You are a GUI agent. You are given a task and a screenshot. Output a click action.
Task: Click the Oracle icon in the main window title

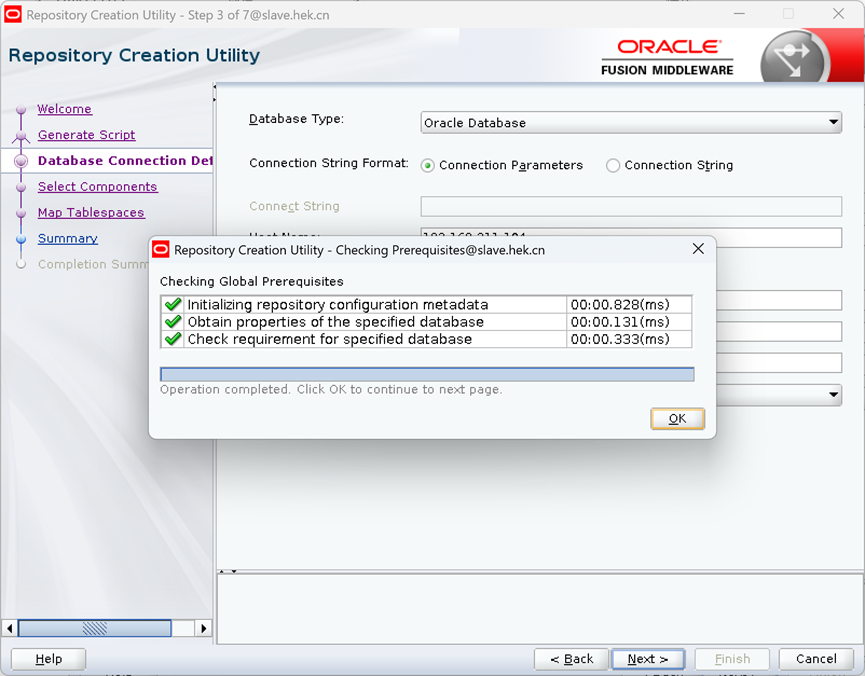pyautogui.click(x=13, y=14)
